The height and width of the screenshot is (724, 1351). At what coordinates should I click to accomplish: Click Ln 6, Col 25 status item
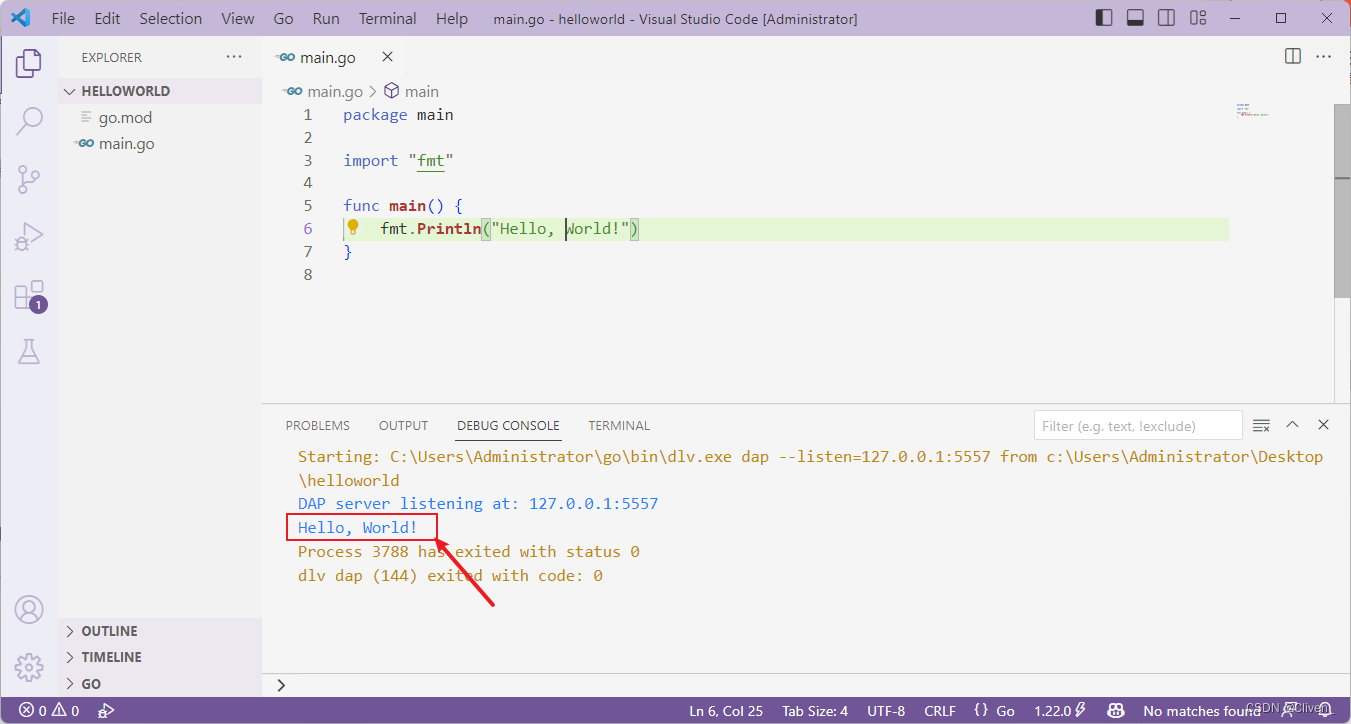726,711
